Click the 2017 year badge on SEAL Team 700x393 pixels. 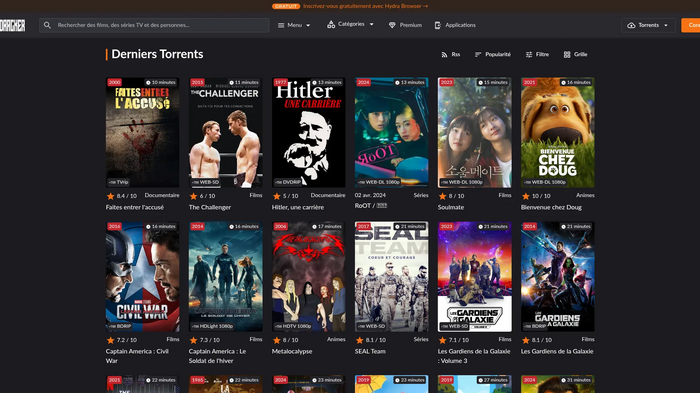tap(364, 226)
